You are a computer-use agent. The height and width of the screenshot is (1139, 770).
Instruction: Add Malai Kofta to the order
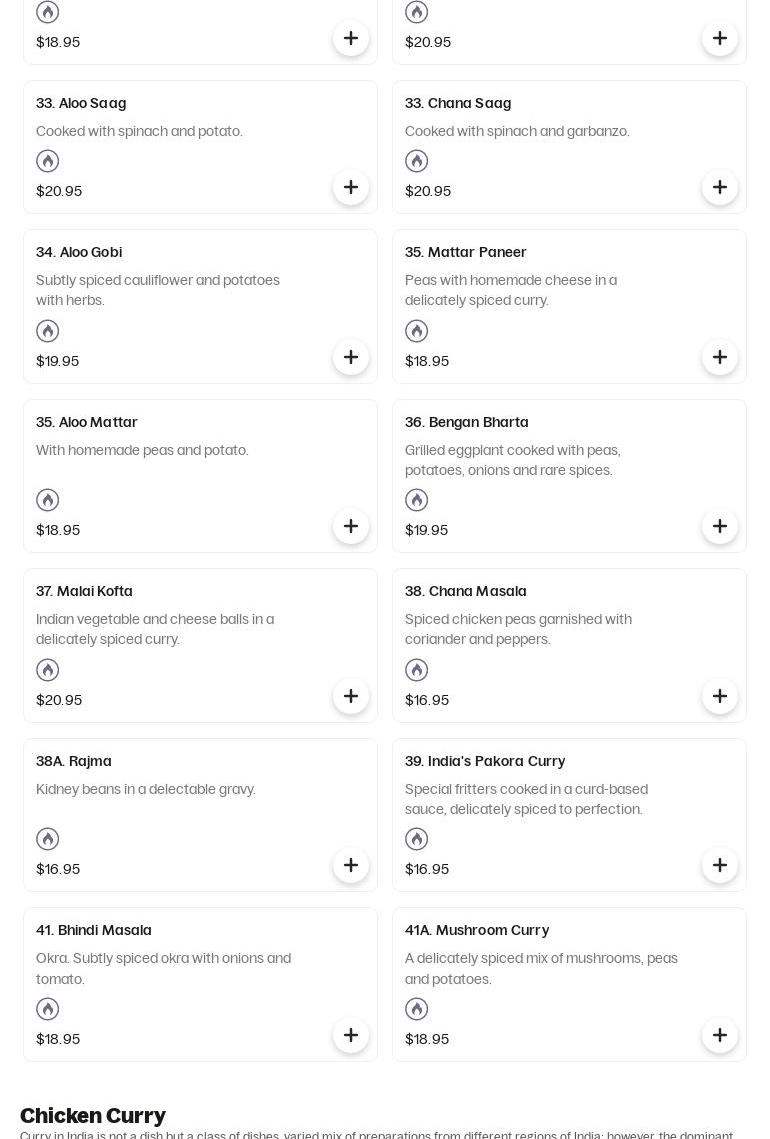coord(351,696)
